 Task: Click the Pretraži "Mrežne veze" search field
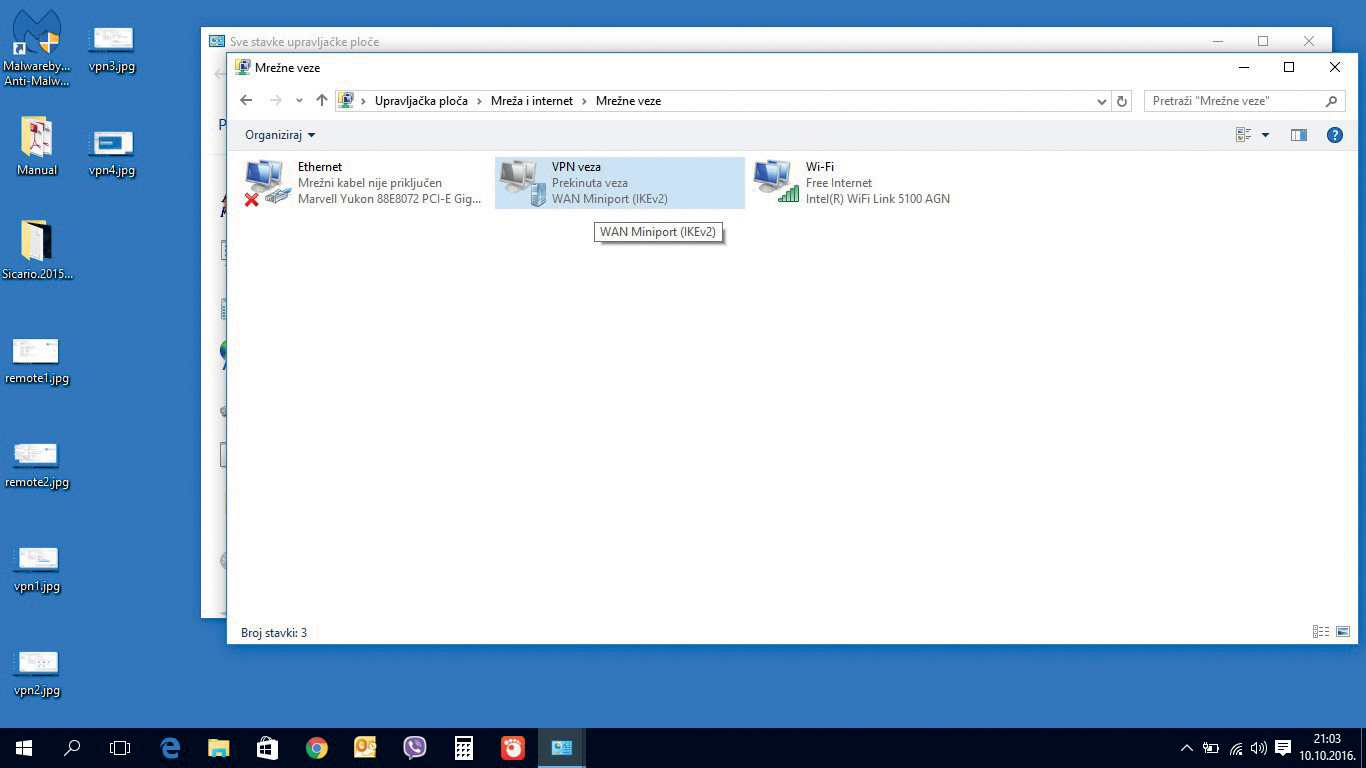pyautogui.click(x=1235, y=101)
